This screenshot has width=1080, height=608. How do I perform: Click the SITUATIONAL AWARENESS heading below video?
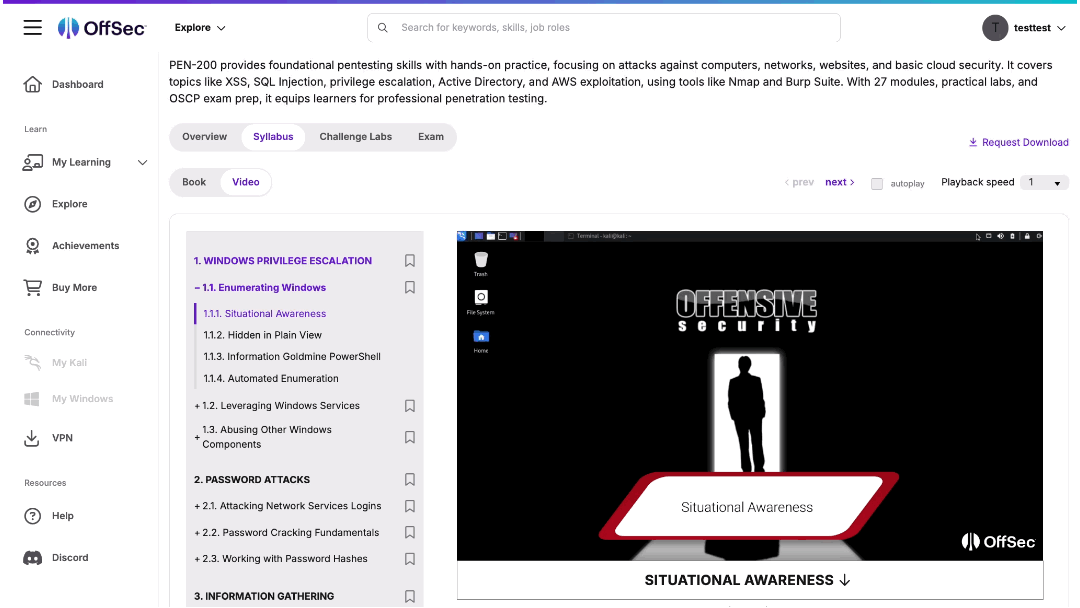point(747,580)
